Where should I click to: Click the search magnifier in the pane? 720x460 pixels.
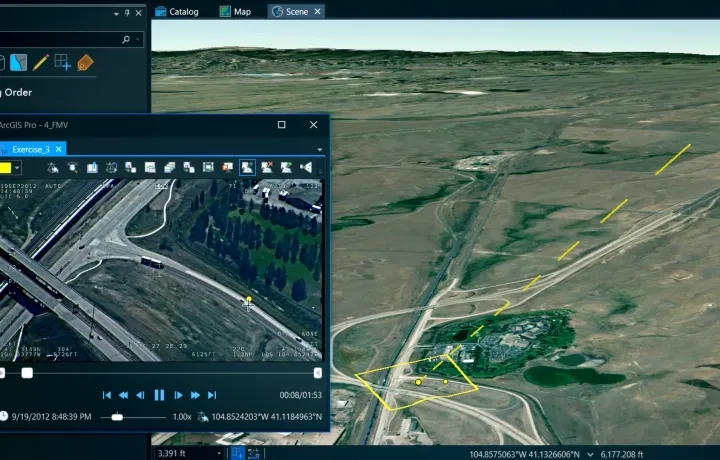pyautogui.click(x=126, y=39)
